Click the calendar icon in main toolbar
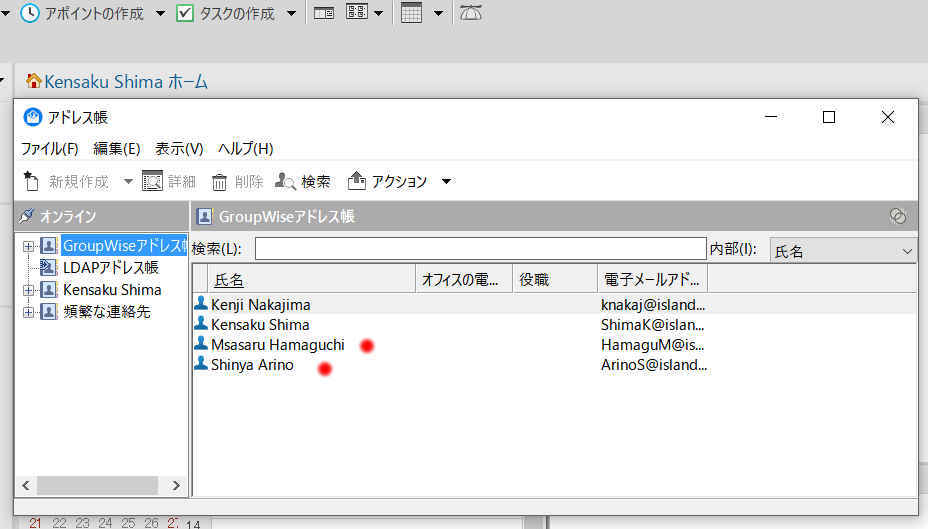This screenshot has height=529, width=928. point(411,12)
